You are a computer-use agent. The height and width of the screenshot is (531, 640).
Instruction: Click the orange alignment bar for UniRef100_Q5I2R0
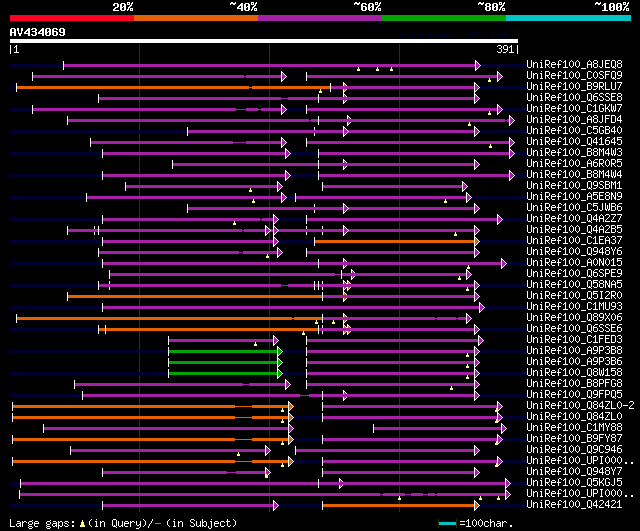pyautogui.click(x=195, y=296)
